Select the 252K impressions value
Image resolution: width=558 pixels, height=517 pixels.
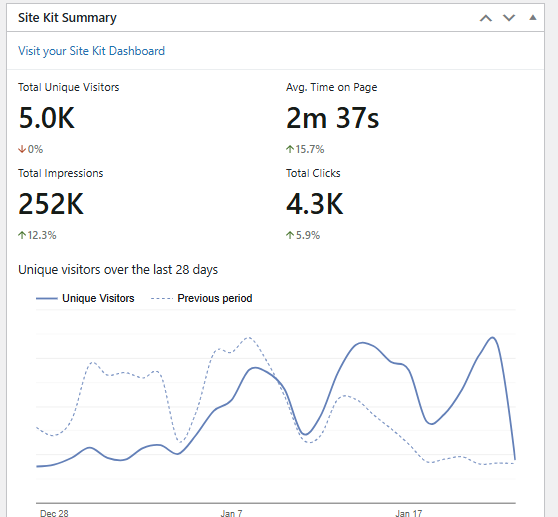(x=51, y=204)
